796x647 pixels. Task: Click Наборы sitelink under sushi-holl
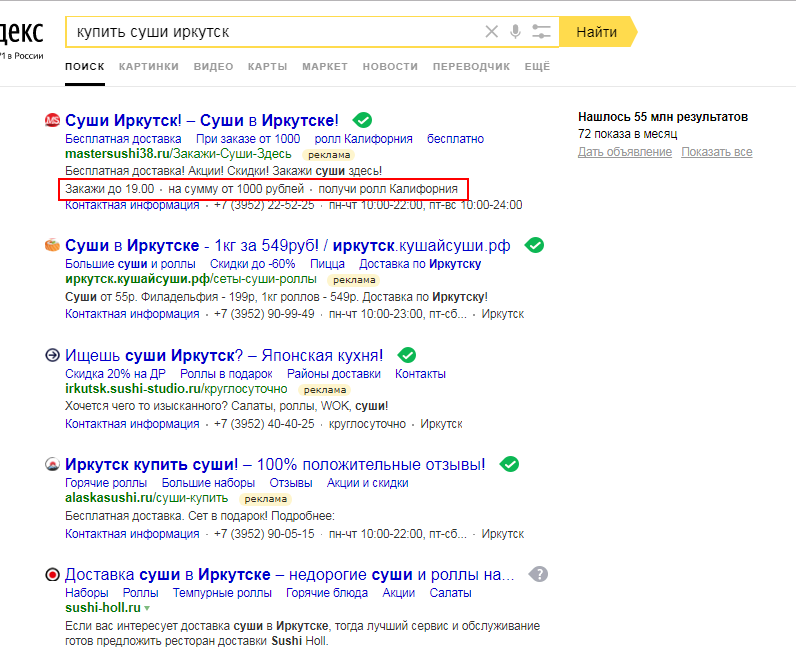86,593
